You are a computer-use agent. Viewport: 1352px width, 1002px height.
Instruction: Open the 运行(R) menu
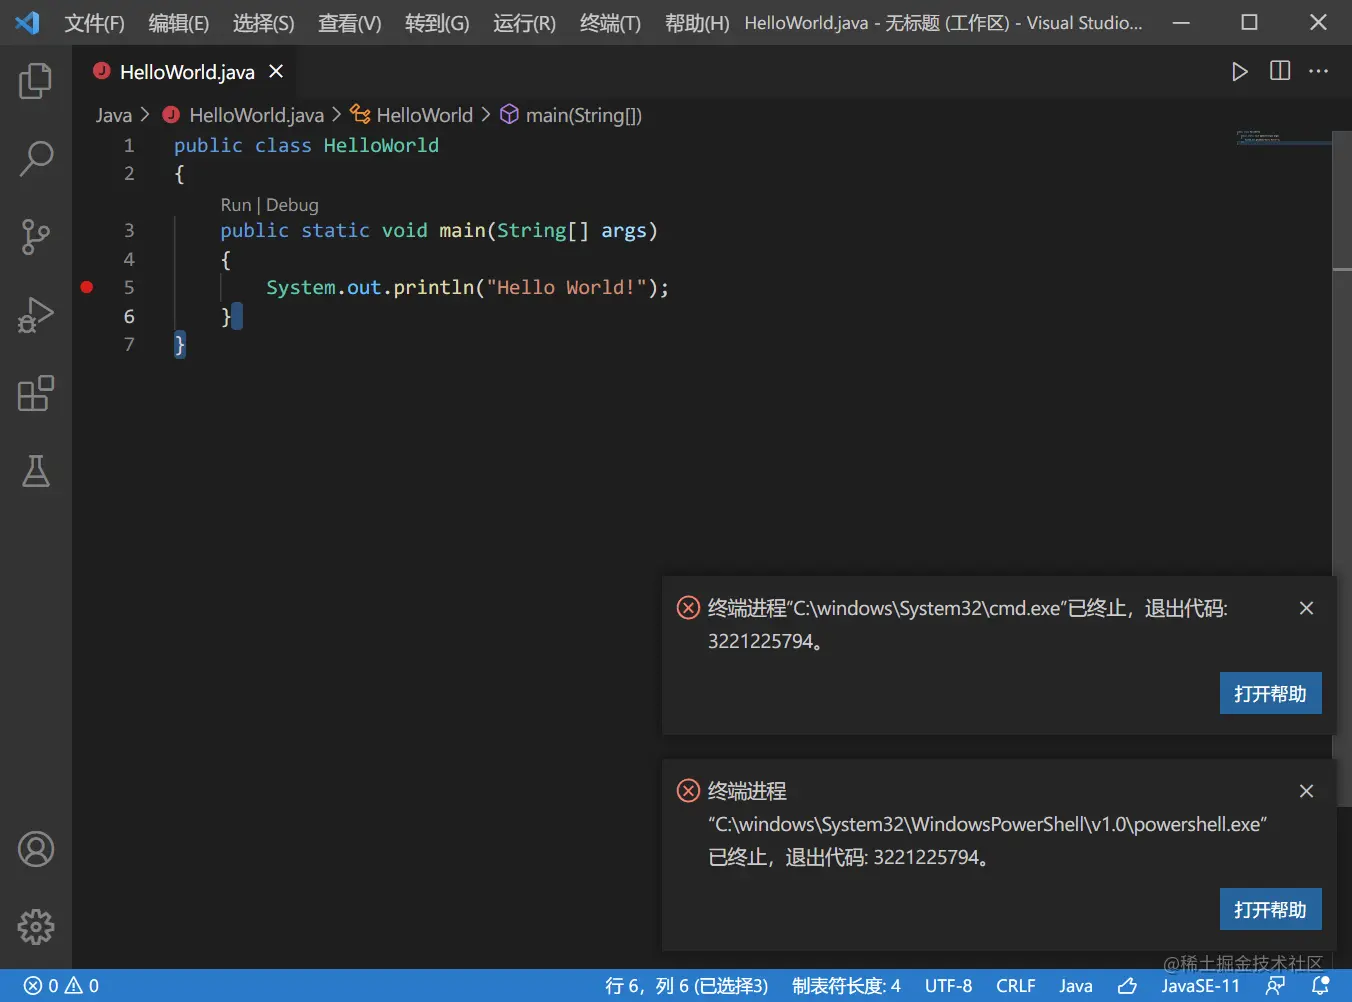pos(523,22)
